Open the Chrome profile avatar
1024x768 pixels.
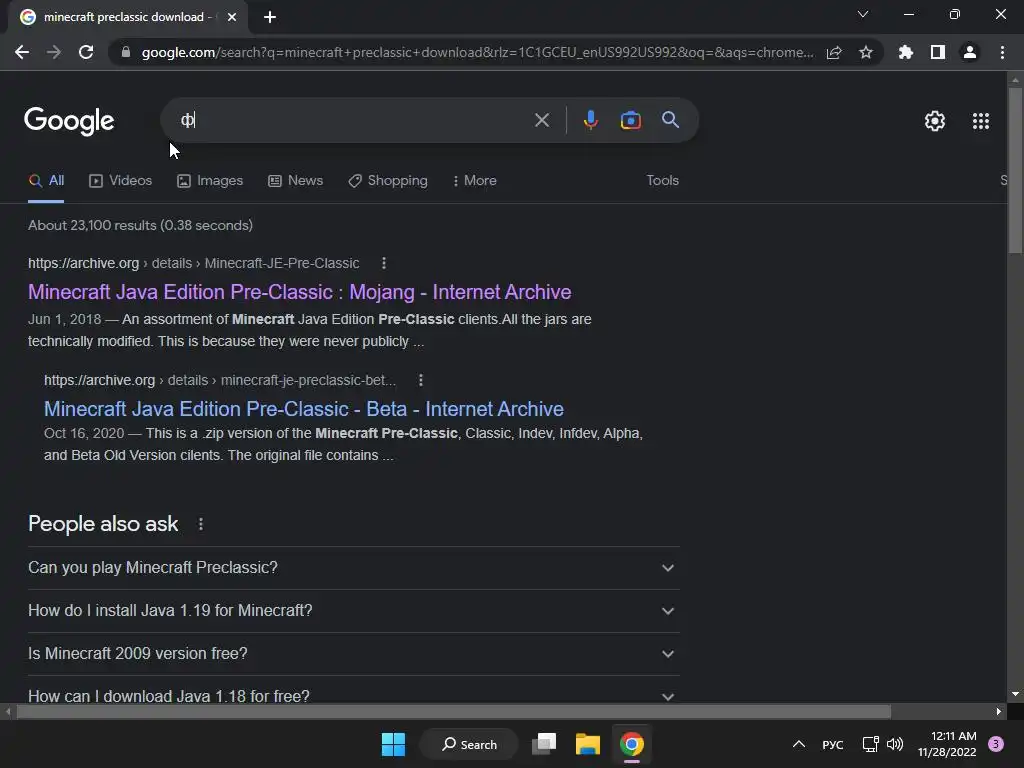point(970,52)
